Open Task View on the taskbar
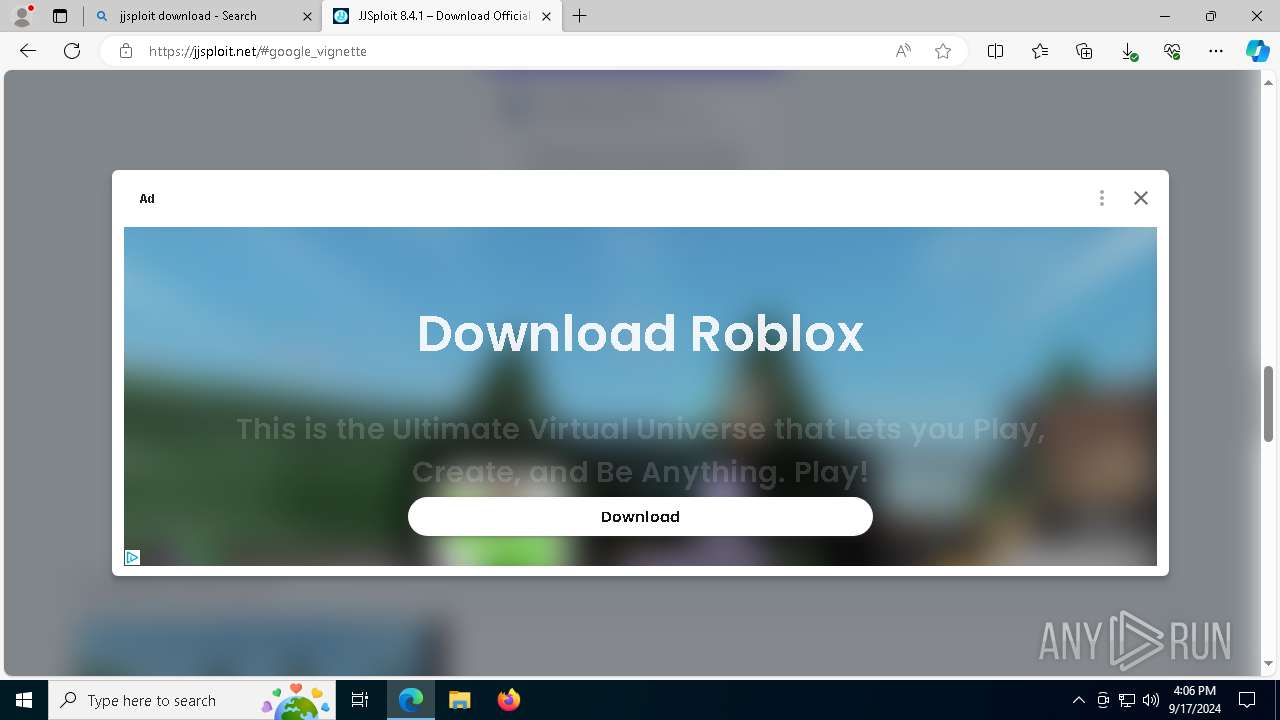Screen dimensions: 1280x720 [x=360, y=700]
